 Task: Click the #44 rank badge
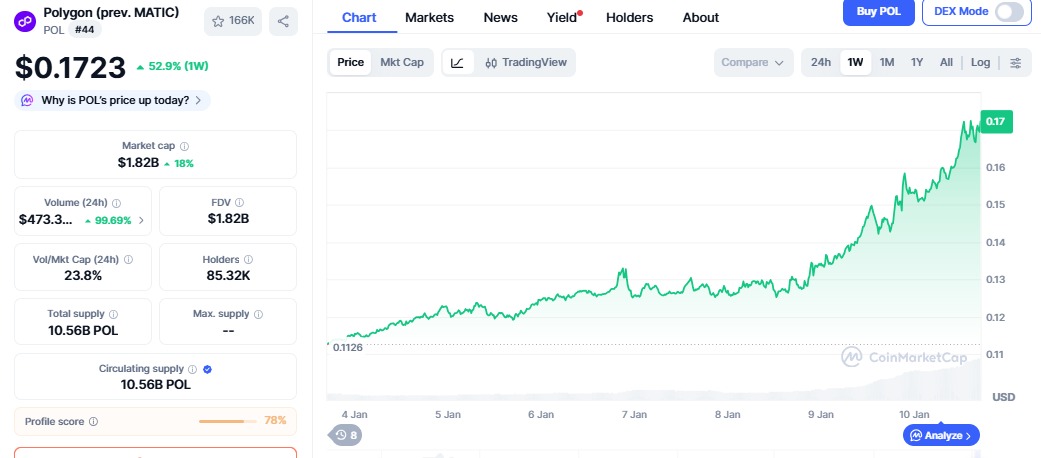point(84,29)
